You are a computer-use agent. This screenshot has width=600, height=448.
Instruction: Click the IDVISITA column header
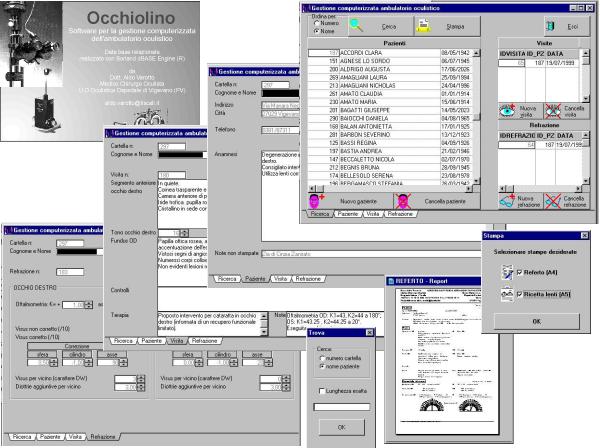click(512, 54)
